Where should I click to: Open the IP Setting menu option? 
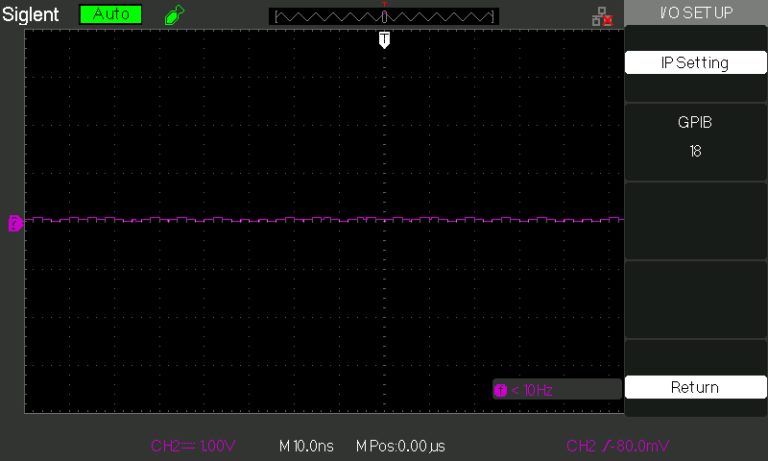694,62
